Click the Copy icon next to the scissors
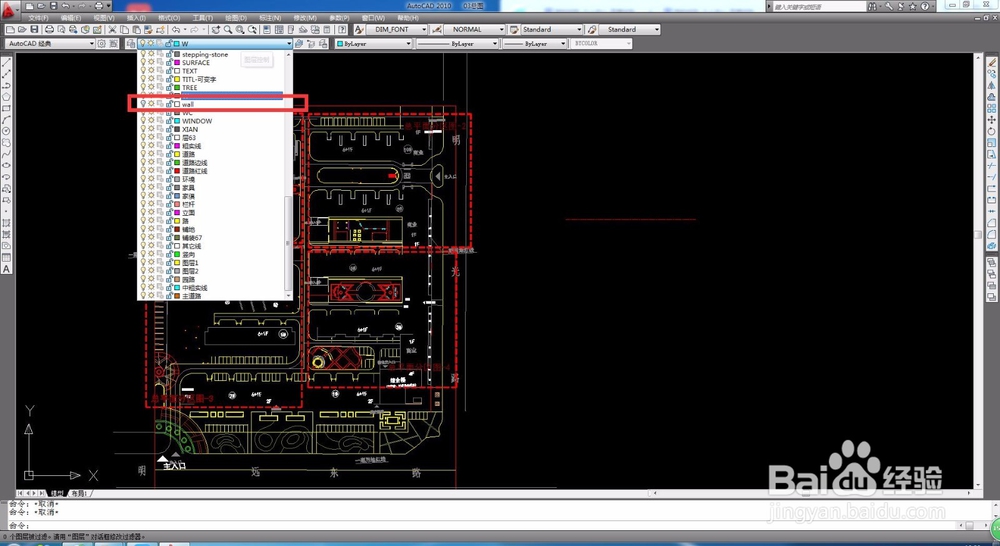 (124, 29)
